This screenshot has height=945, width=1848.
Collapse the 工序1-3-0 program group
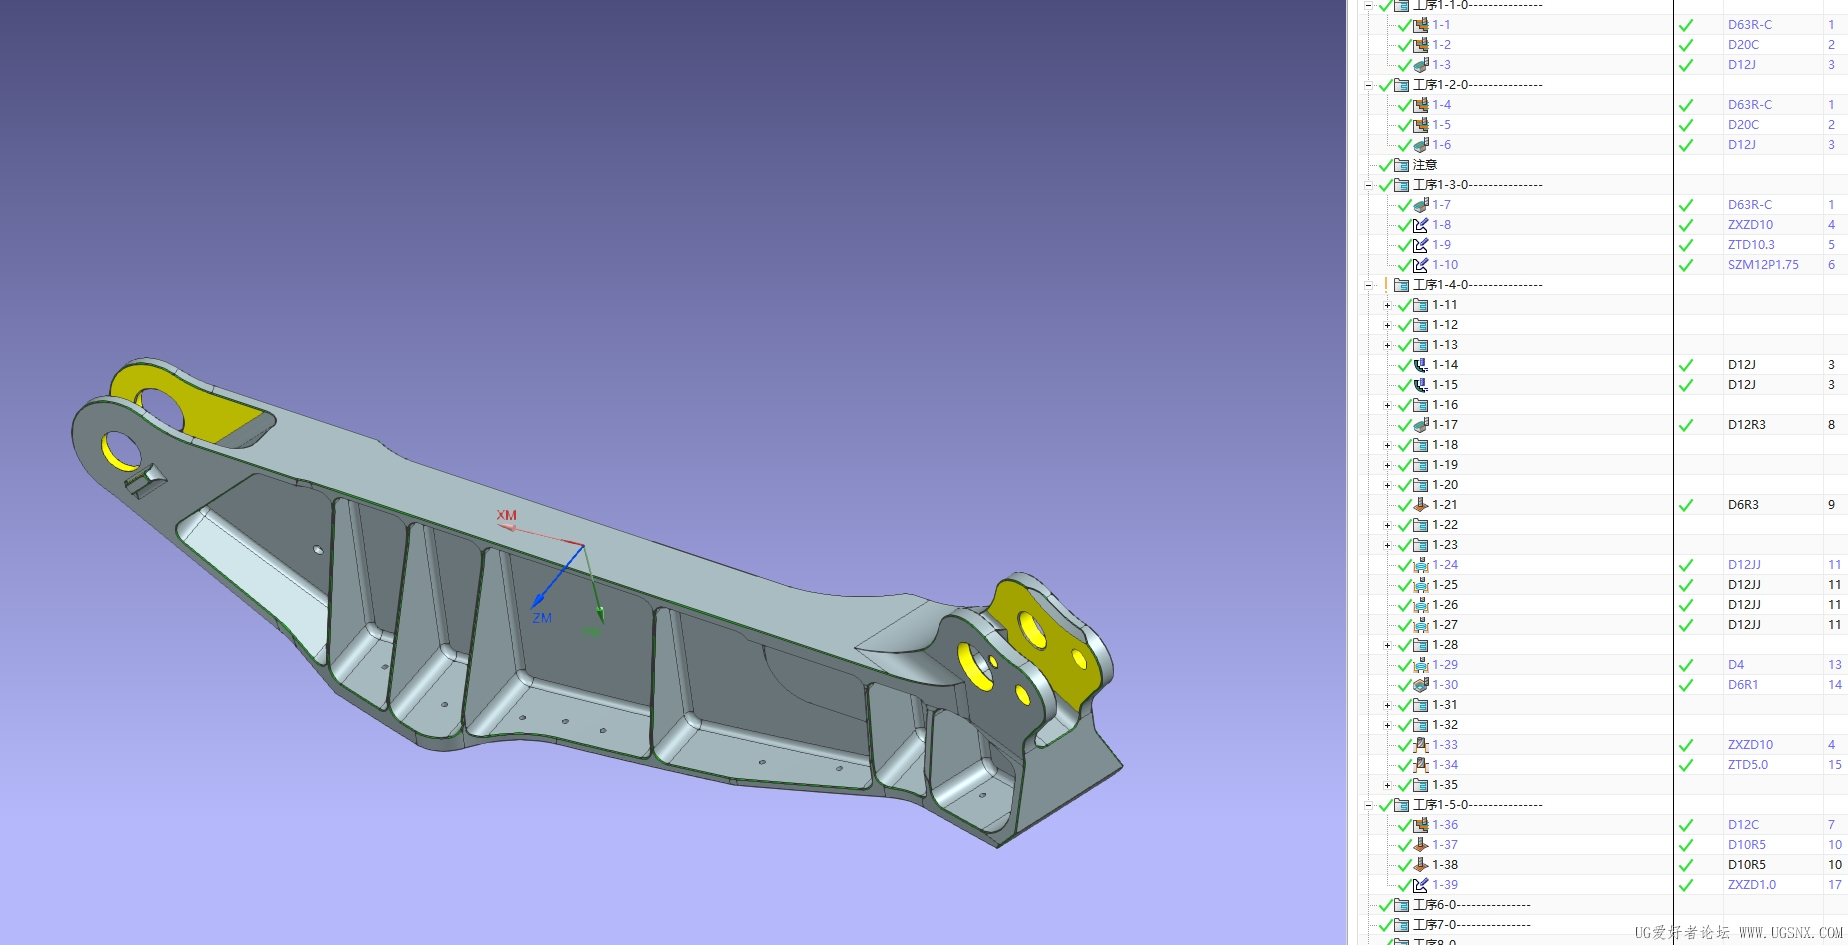coord(1369,185)
